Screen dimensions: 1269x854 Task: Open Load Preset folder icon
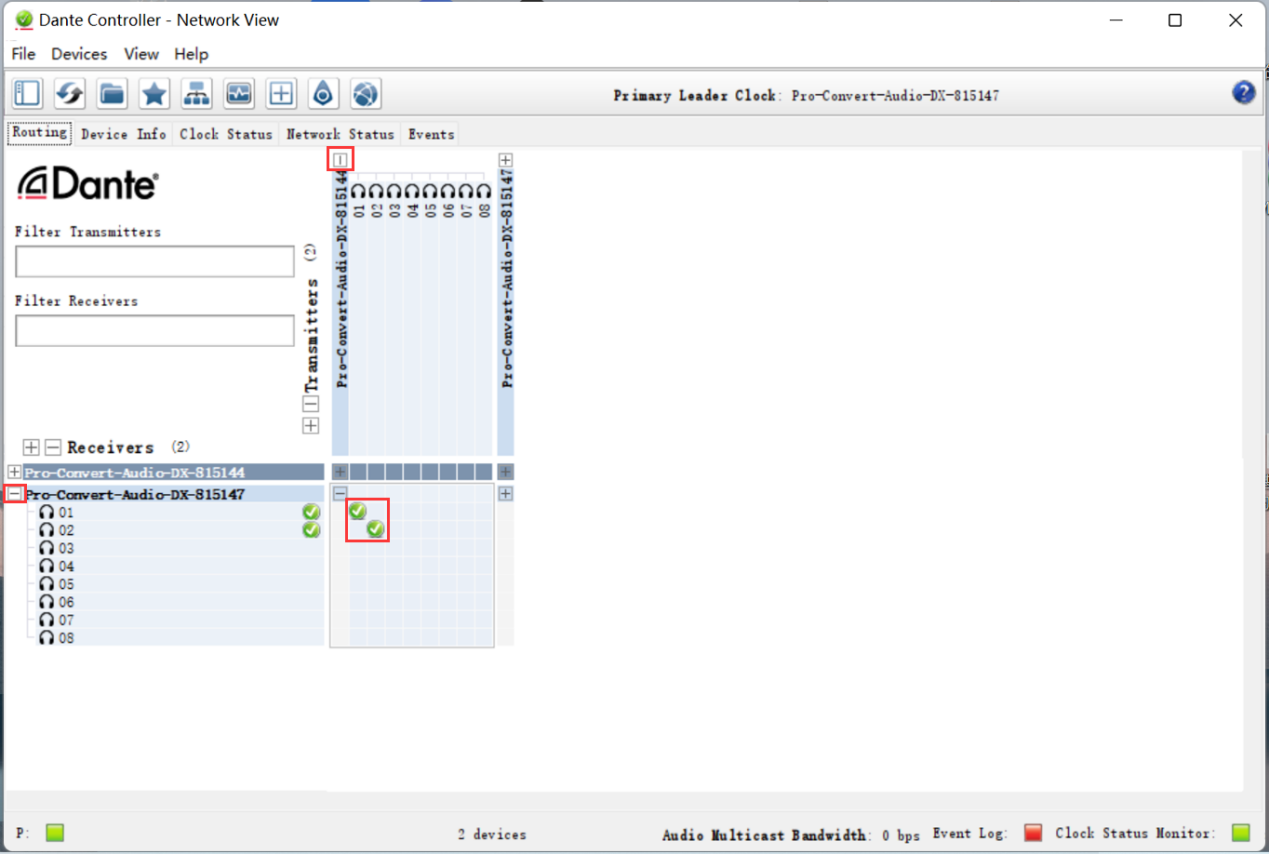[112, 94]
